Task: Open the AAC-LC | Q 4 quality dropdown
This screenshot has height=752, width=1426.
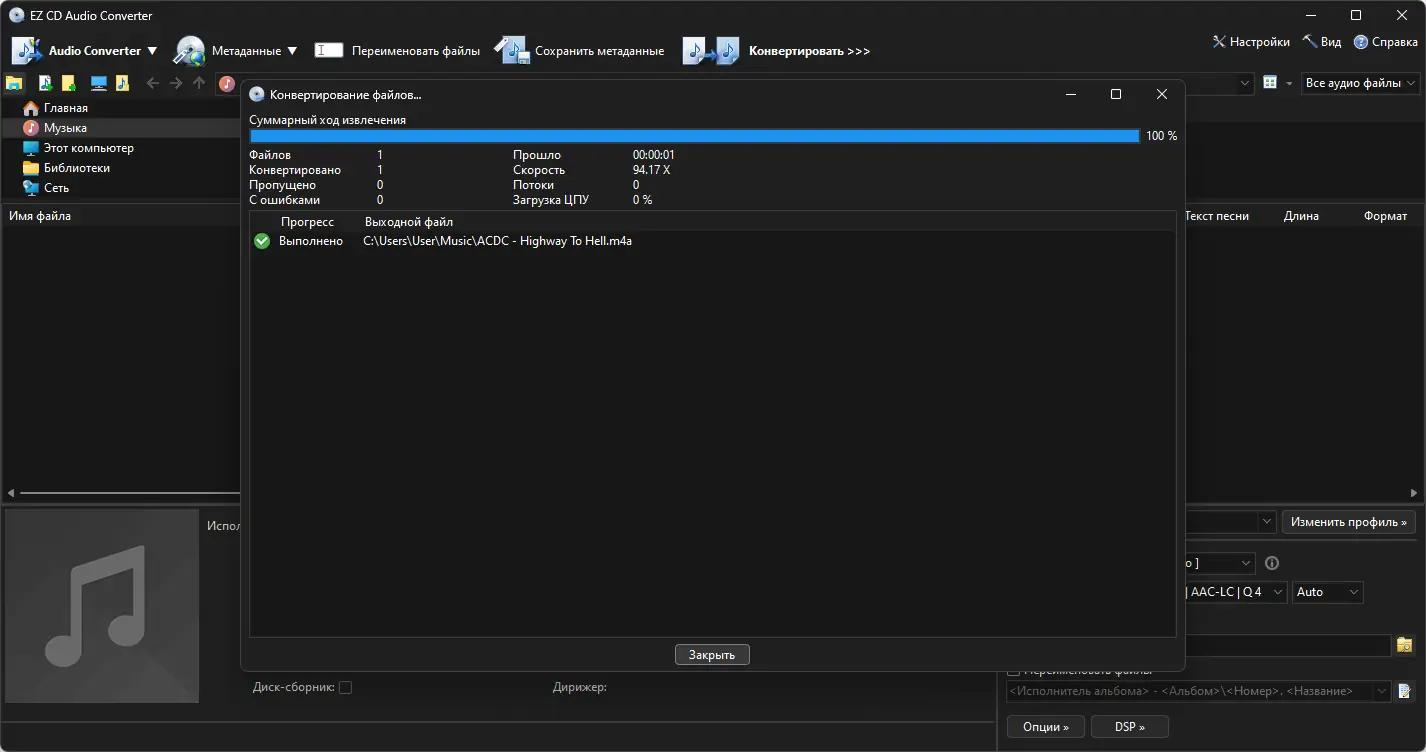Action: coord(1236,592)
